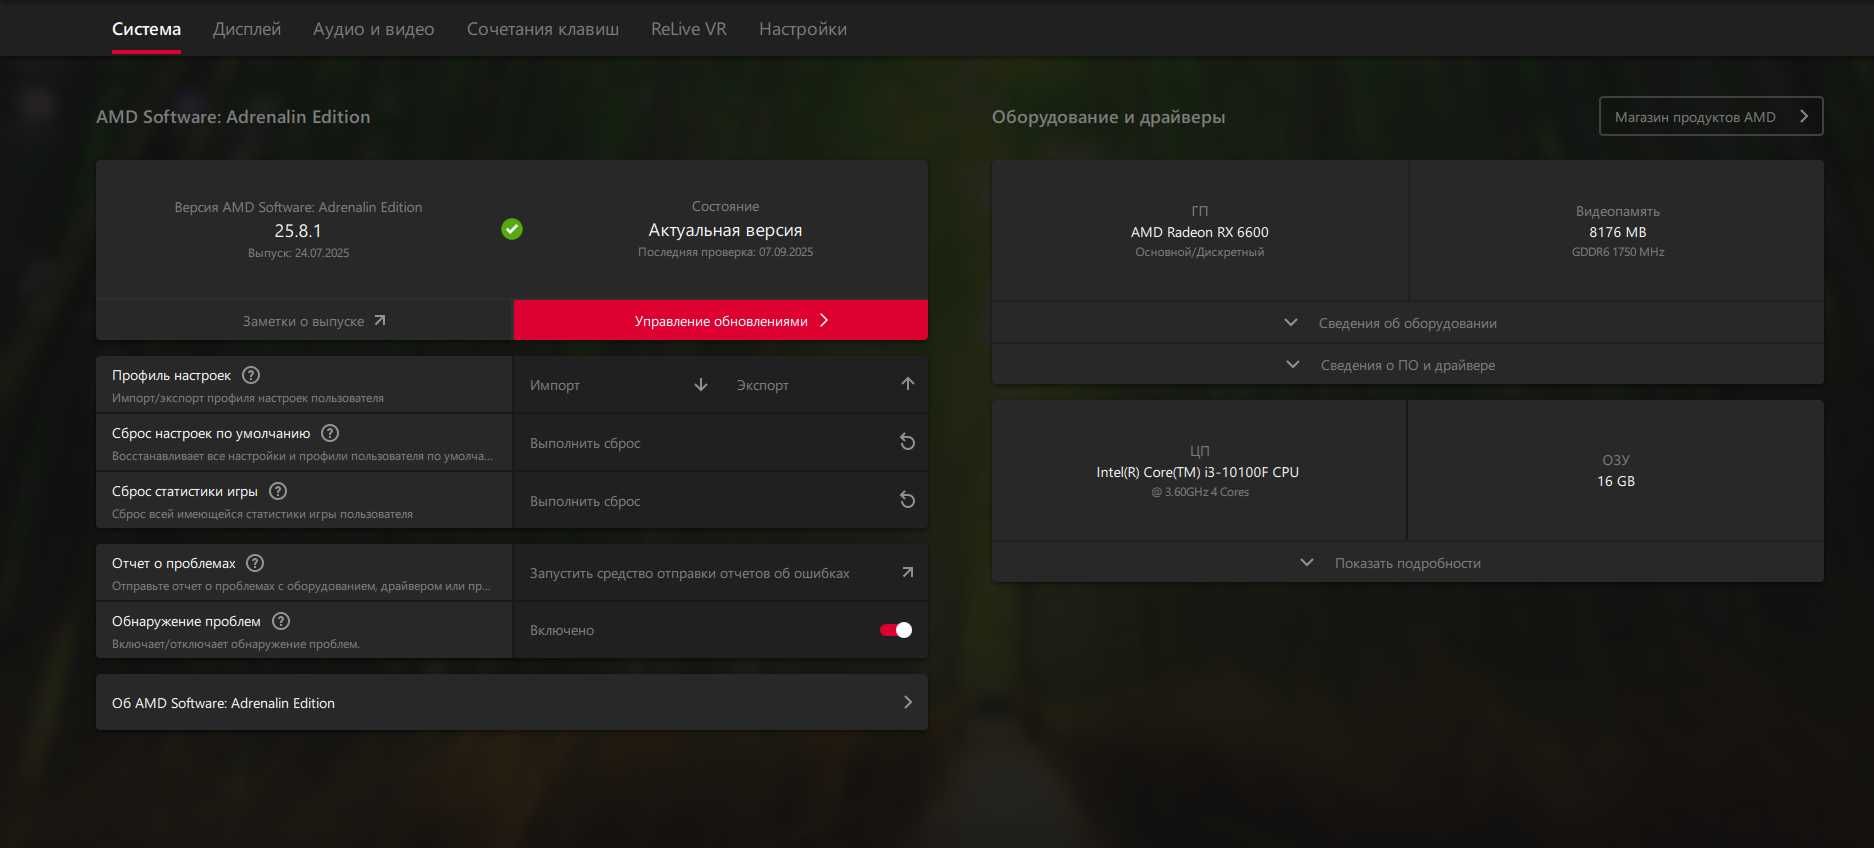This screenshot has width=1874, height=848.
Task: Open help icon for Обнаружение проблем
Action: click(281, 621)
